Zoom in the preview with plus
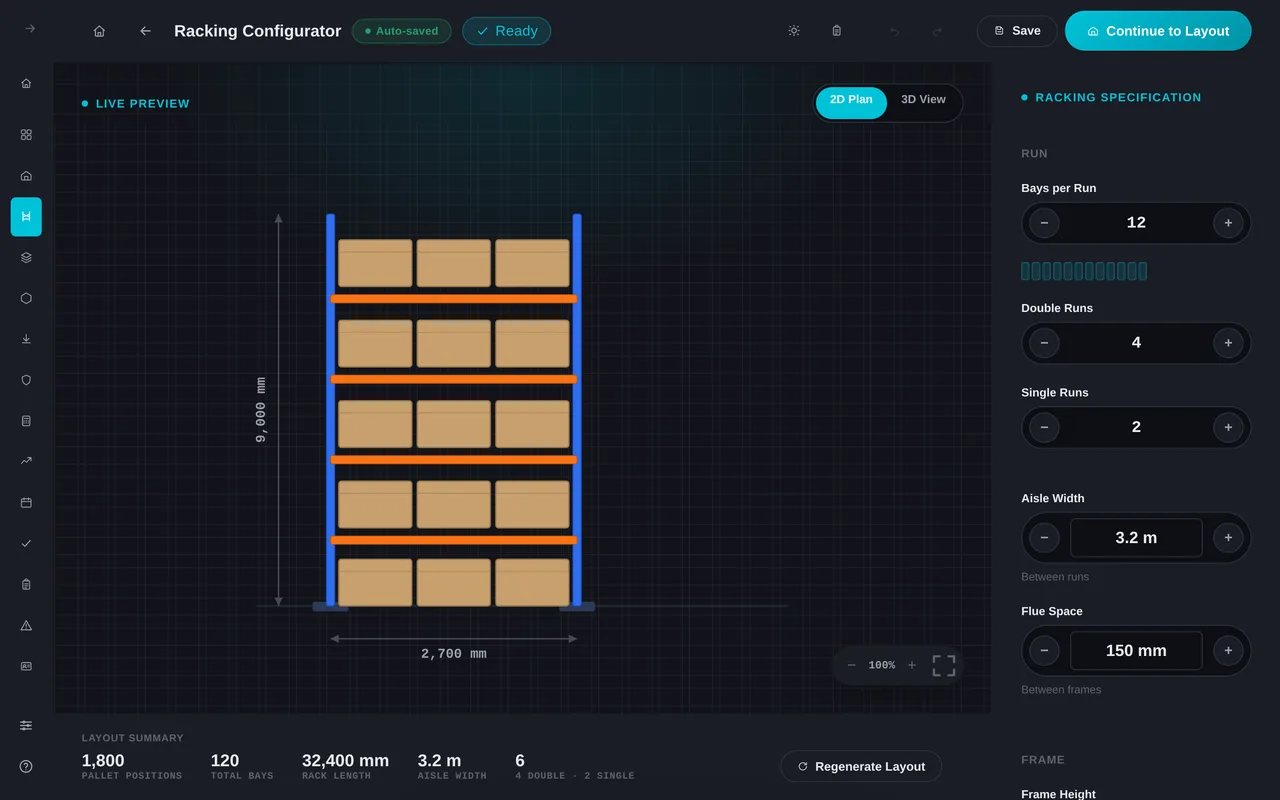1280x800 pixels. click(912, 665)
